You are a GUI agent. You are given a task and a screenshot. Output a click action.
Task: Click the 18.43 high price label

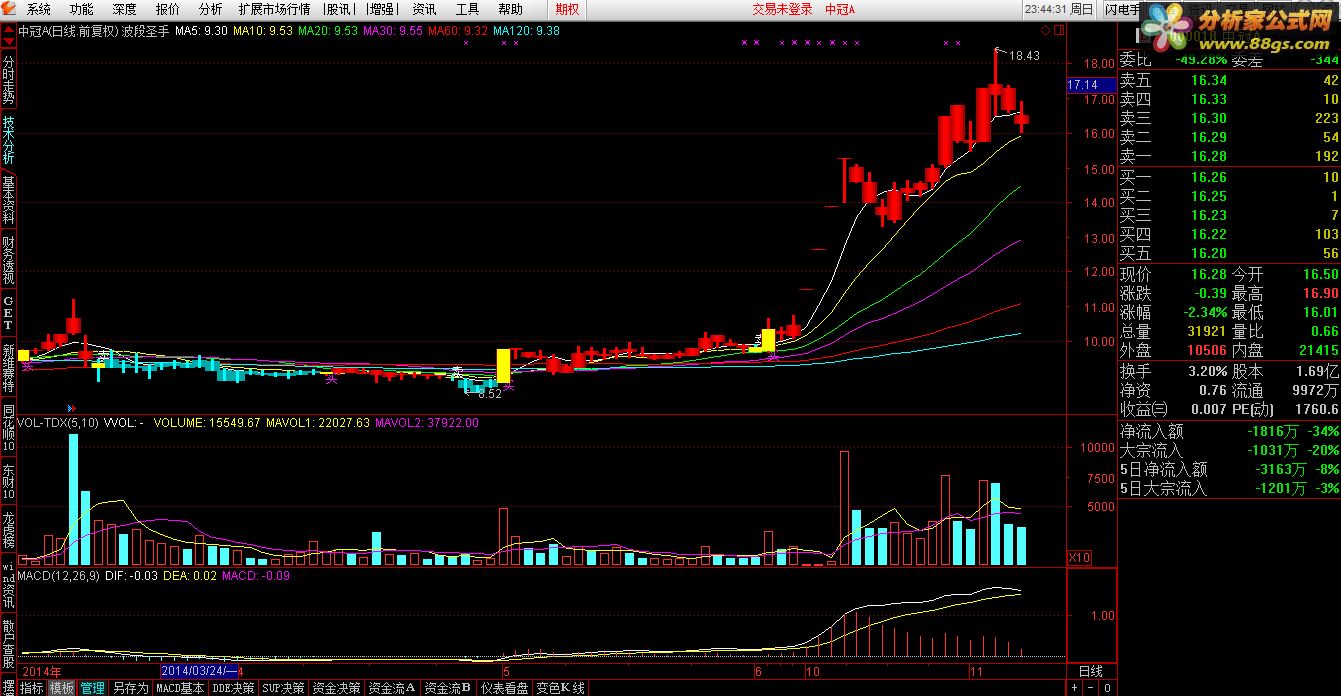[1023, 56]
